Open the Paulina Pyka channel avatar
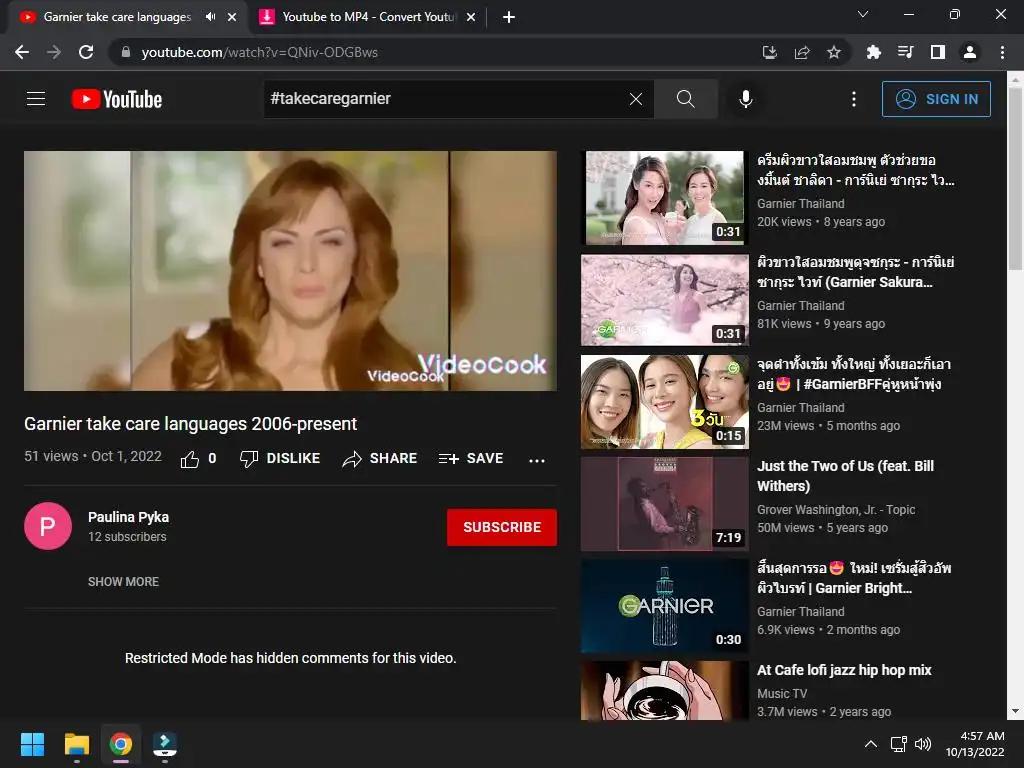1024x768 pixels. 48,526
